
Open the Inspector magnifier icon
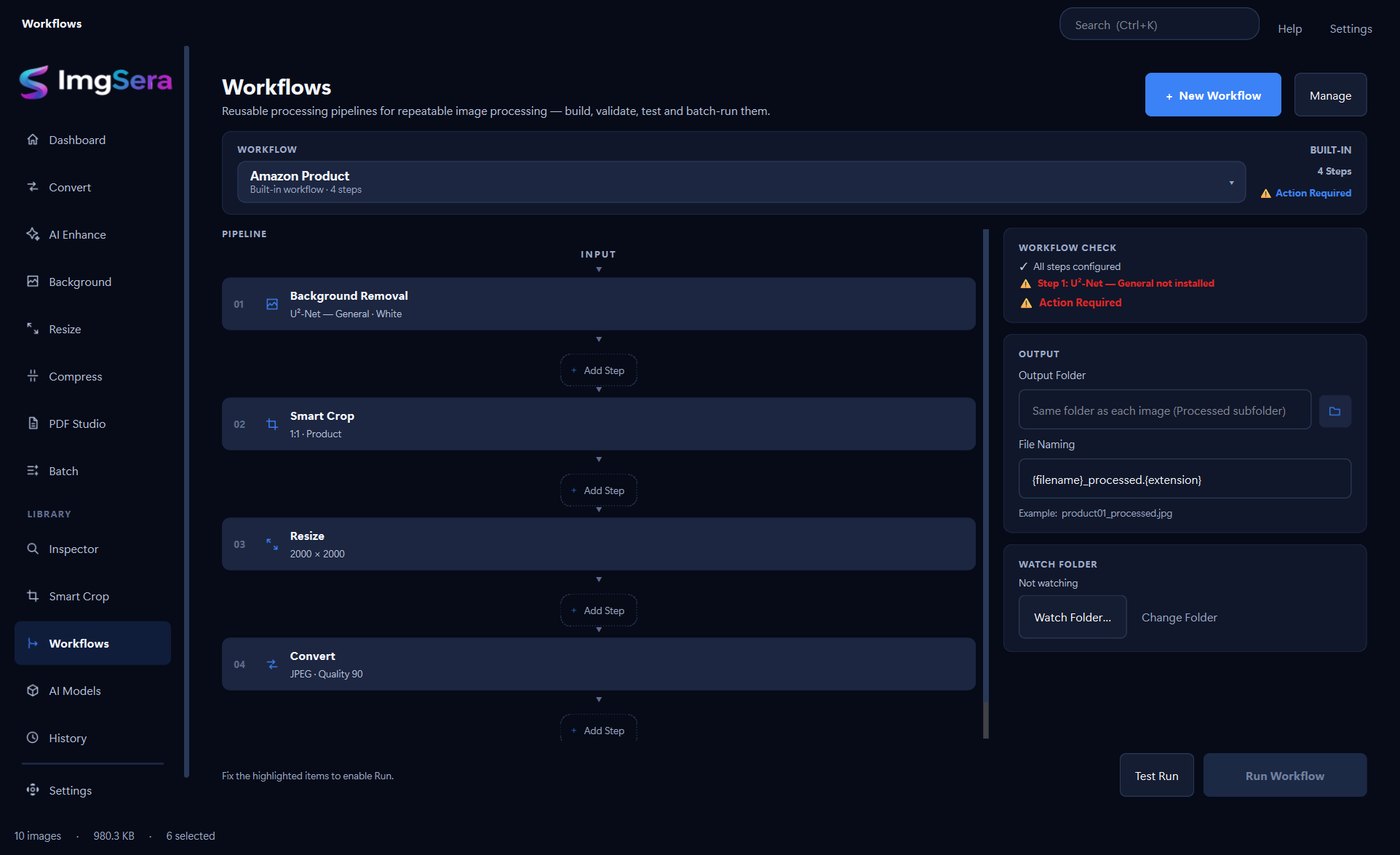point(32,549)
